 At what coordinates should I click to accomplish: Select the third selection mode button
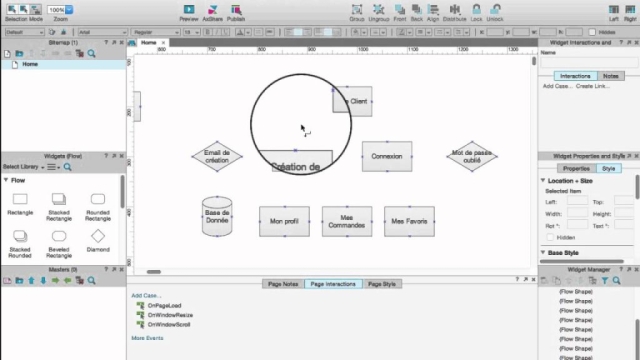(x=36, y=9)
